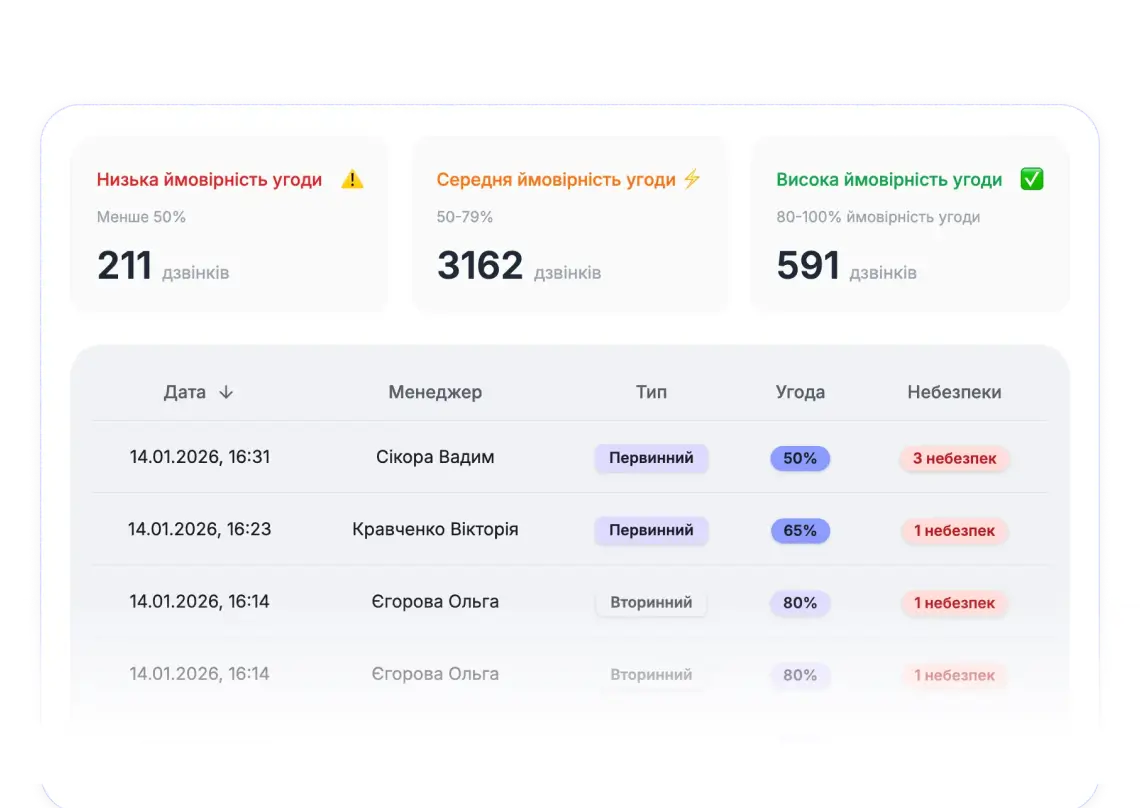Click the lightning icon on medium probability card
The height and width of the screenshot is (808, 1140).
point(692,179)
